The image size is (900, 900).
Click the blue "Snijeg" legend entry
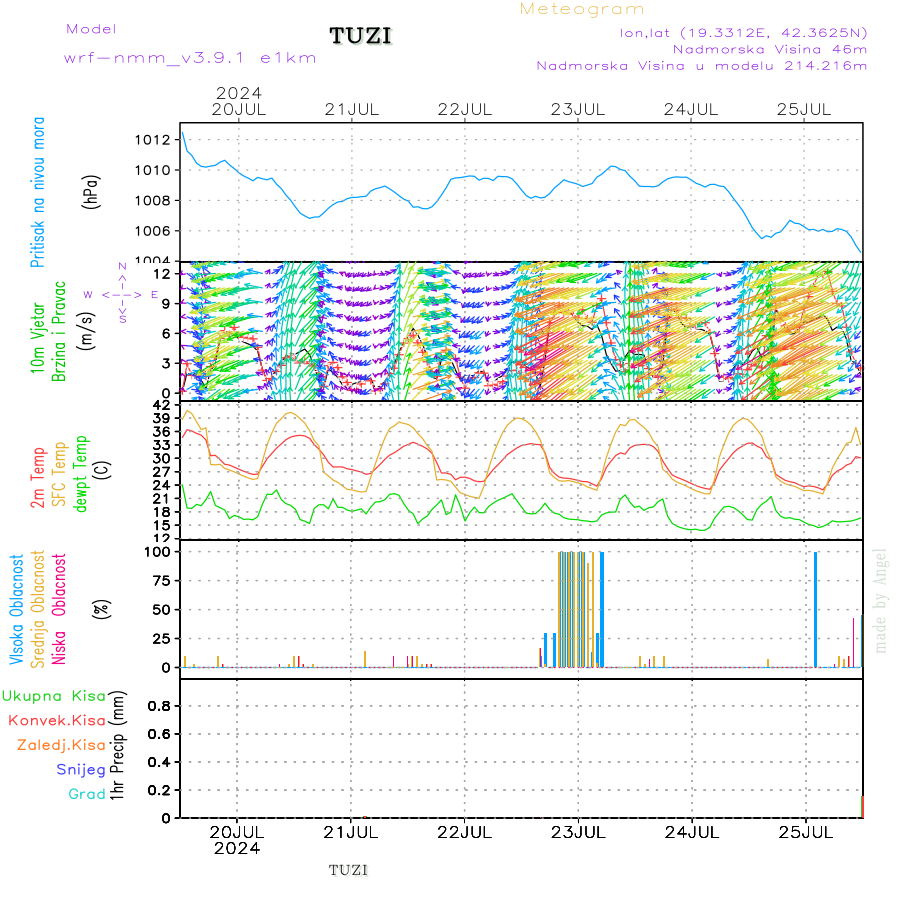pyautogui.click(x=81, y=770)
